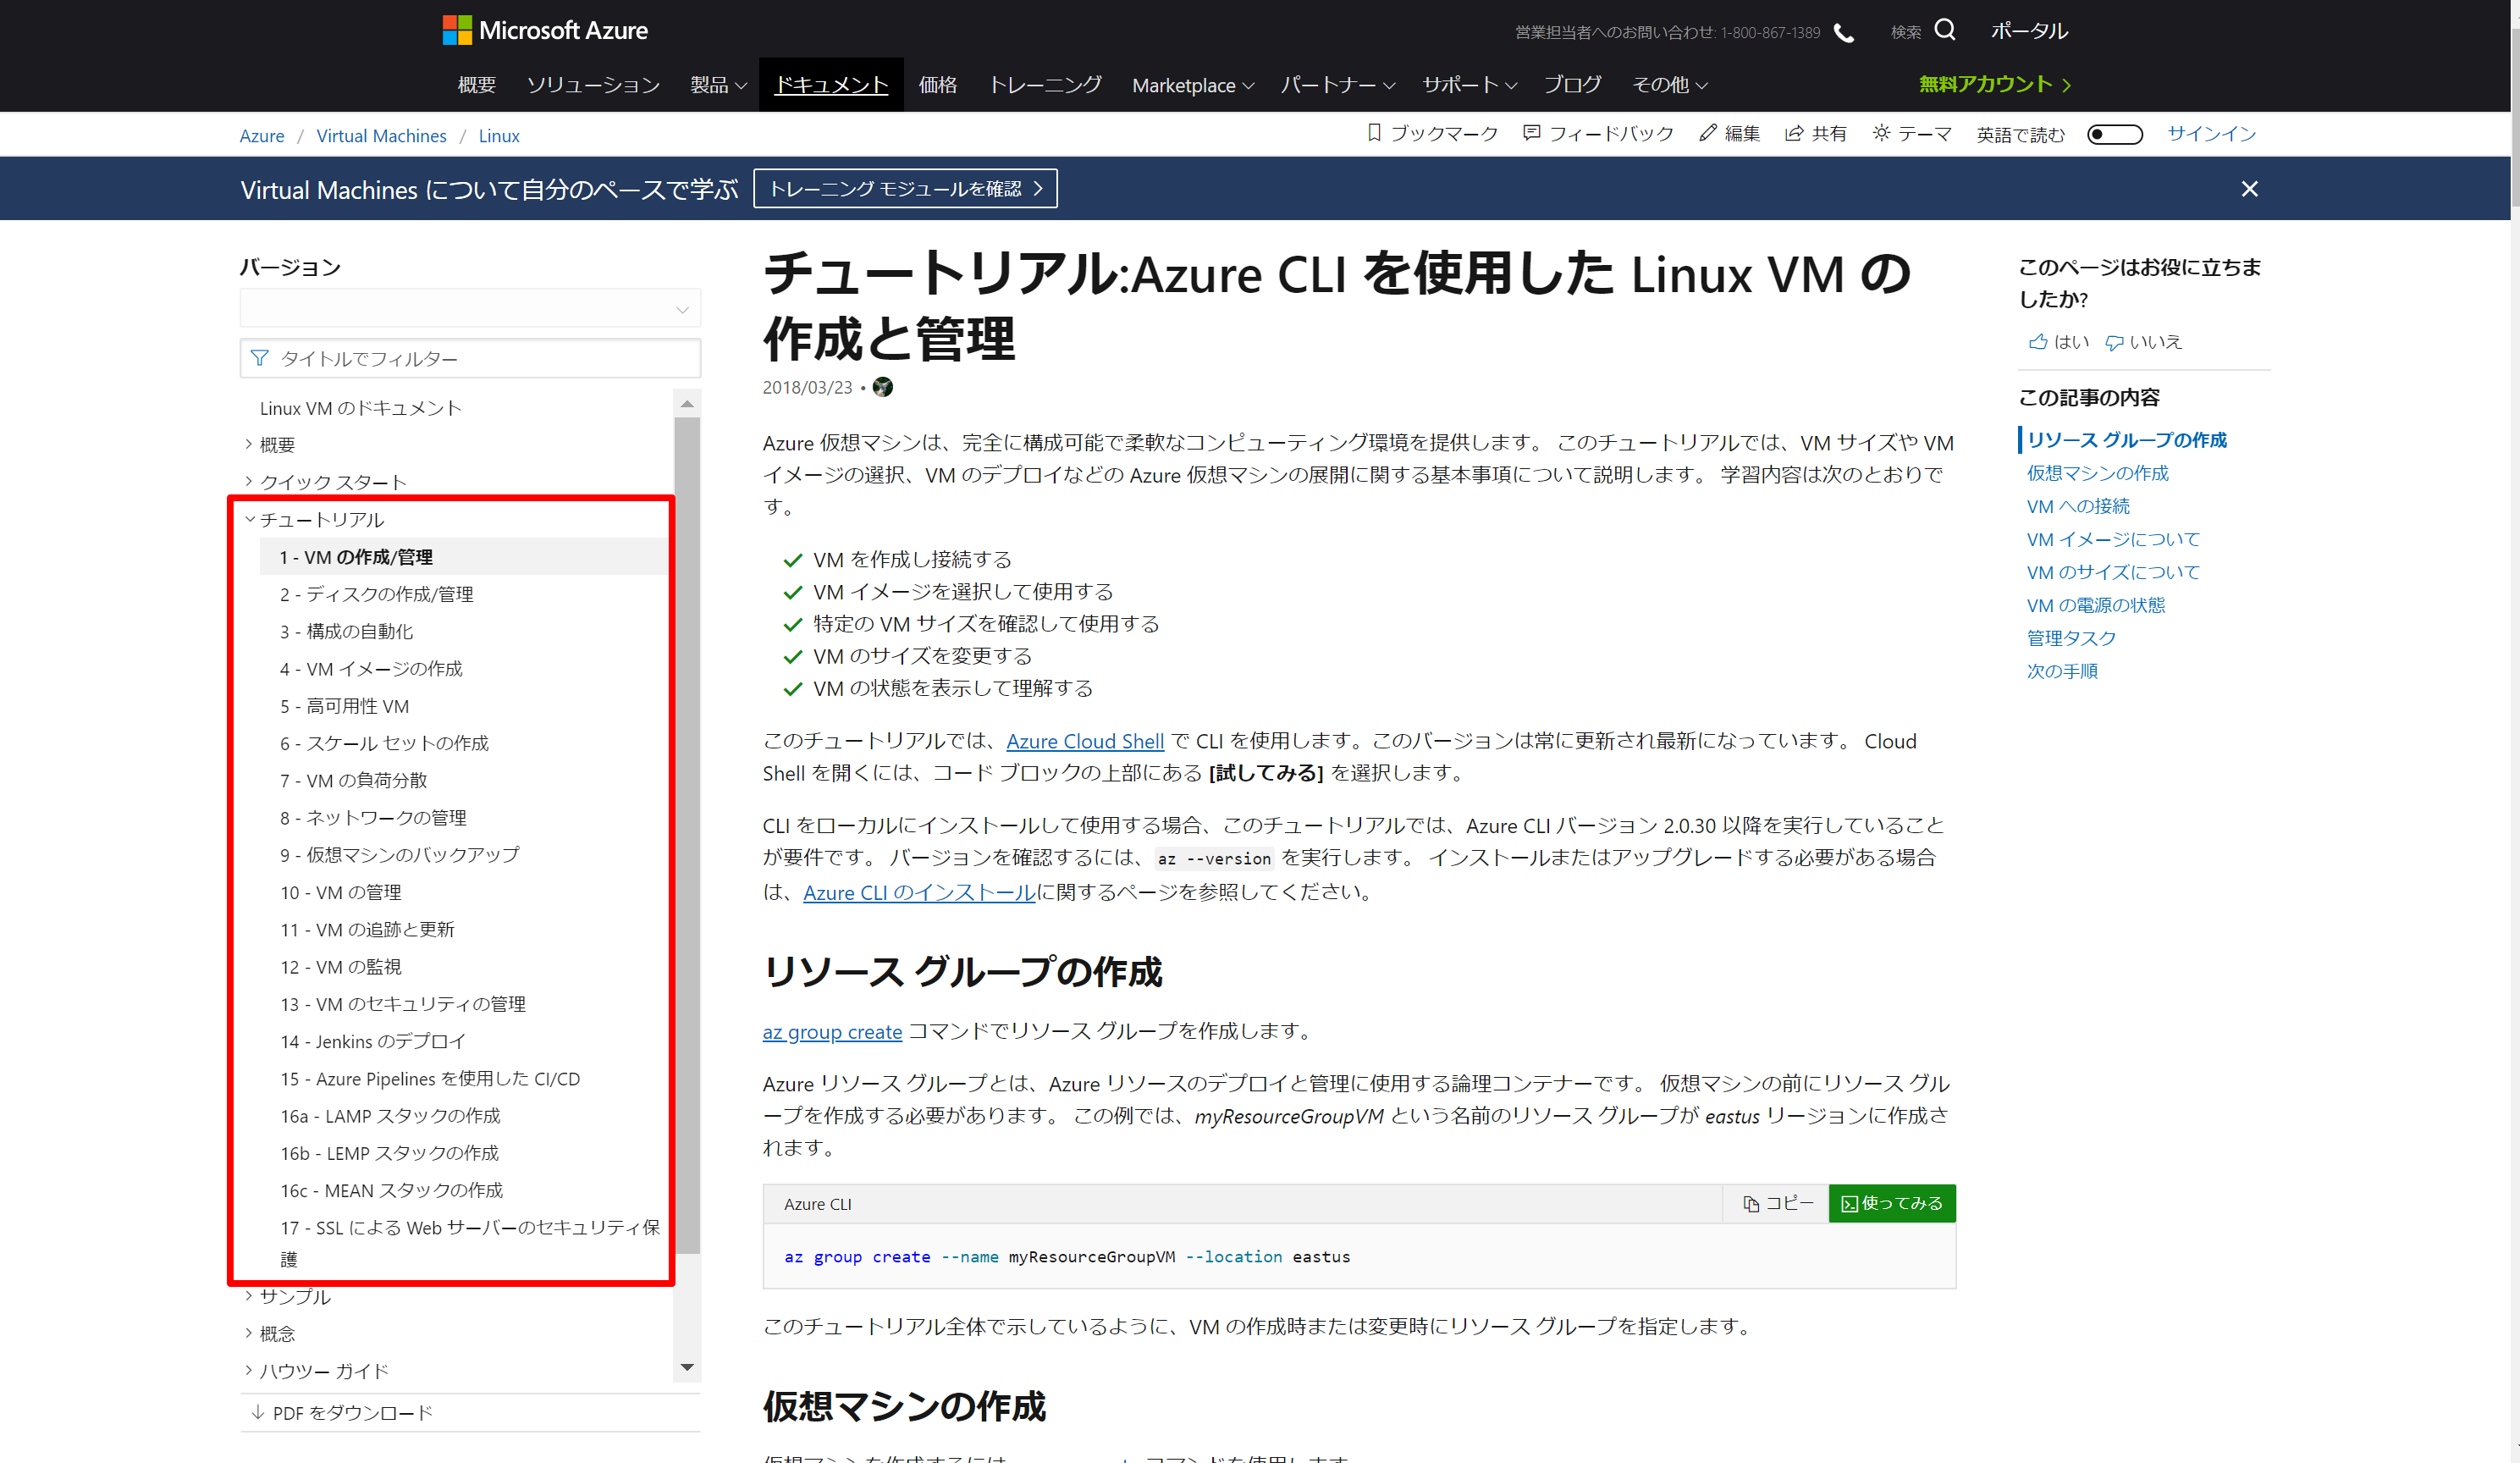
Task: Click the search magnifier icon
Action: point(1944,30)
